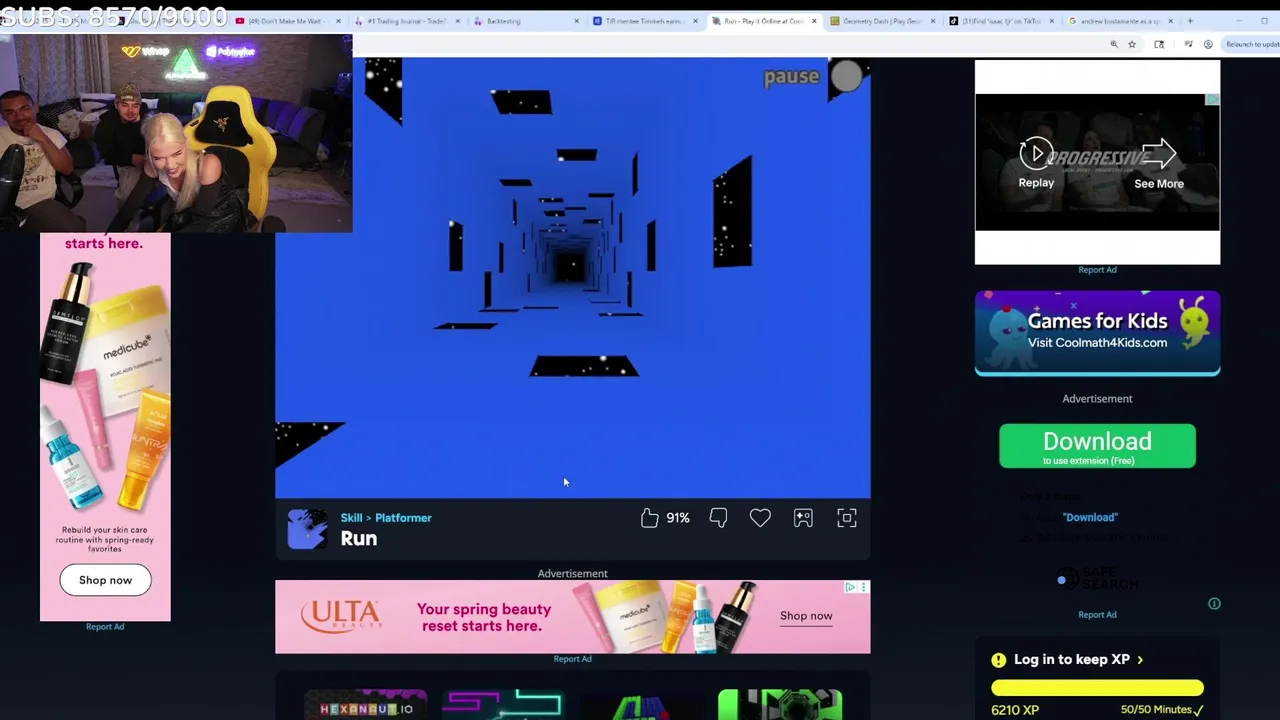
Task: Click the add-to-playlist icon under game
Action: point(803,517)
